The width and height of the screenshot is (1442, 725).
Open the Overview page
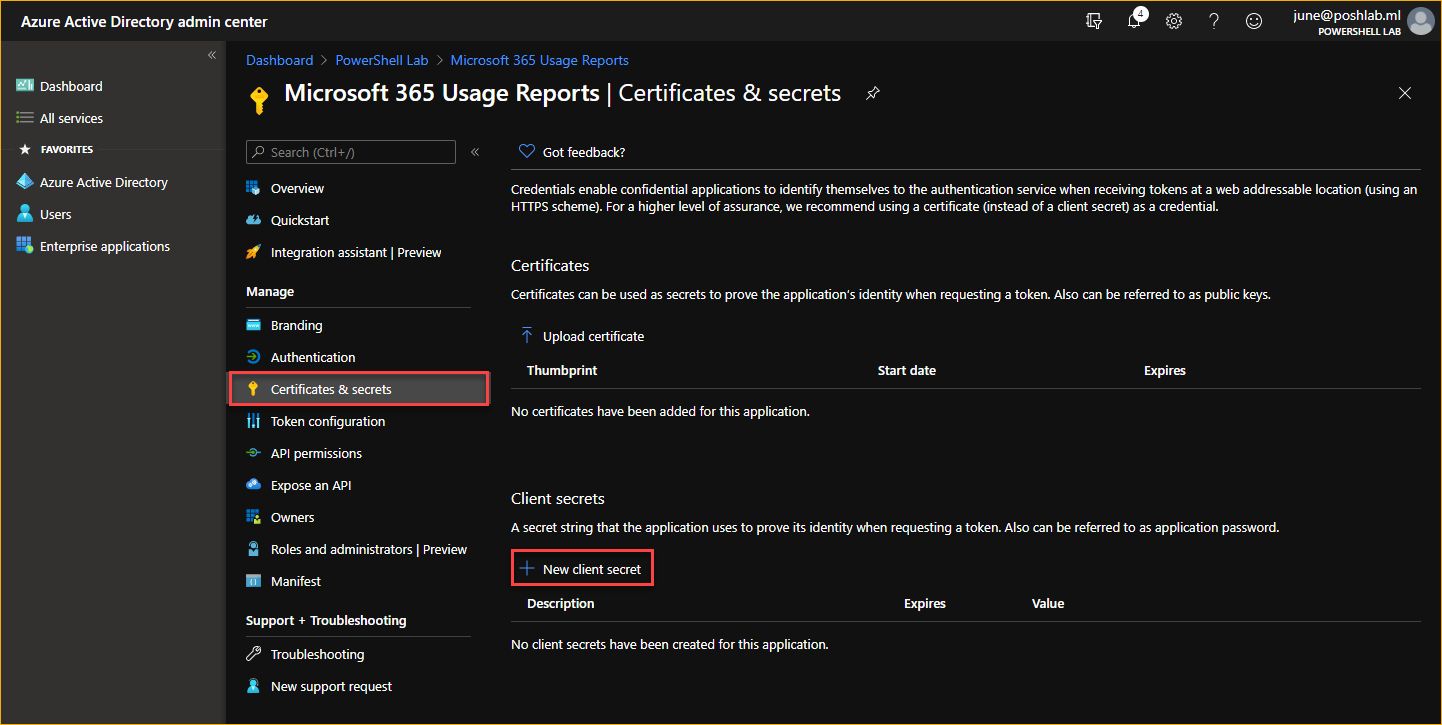click(x=298, y=188)
